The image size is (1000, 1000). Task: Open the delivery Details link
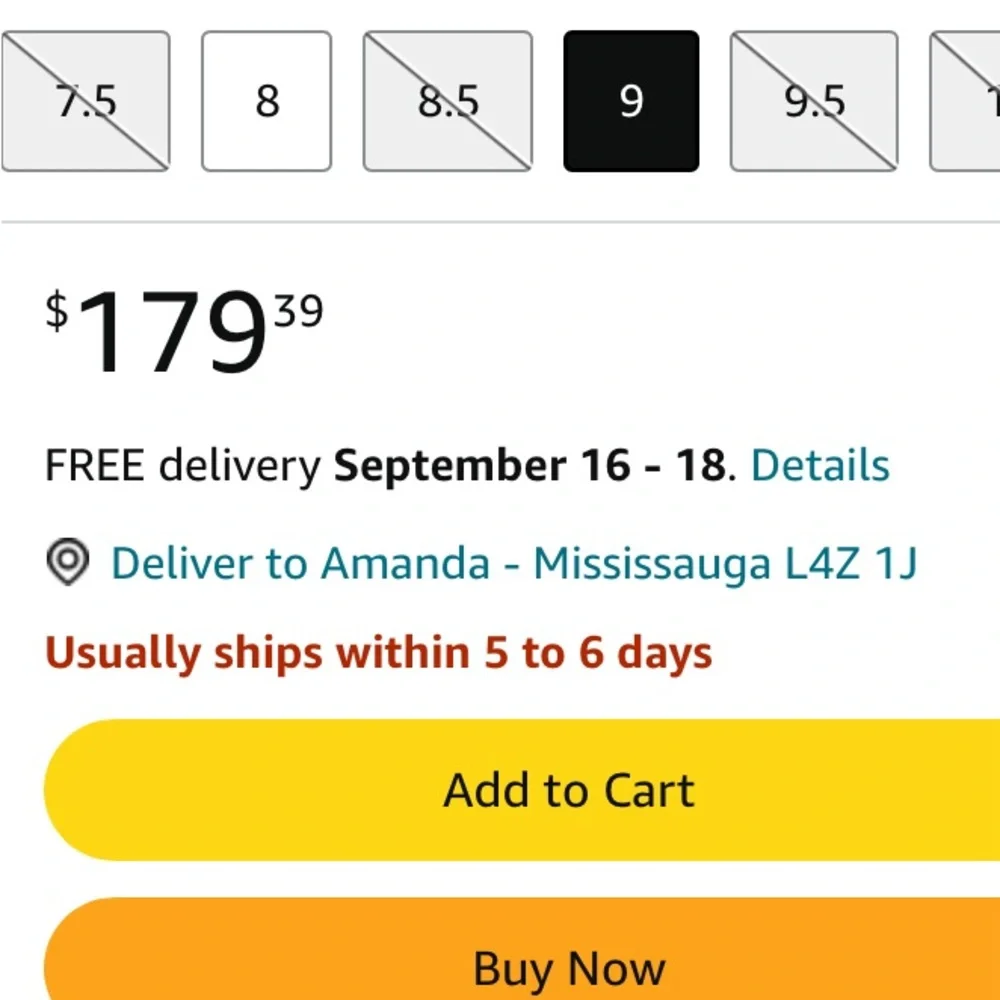(x=820, y=466)
